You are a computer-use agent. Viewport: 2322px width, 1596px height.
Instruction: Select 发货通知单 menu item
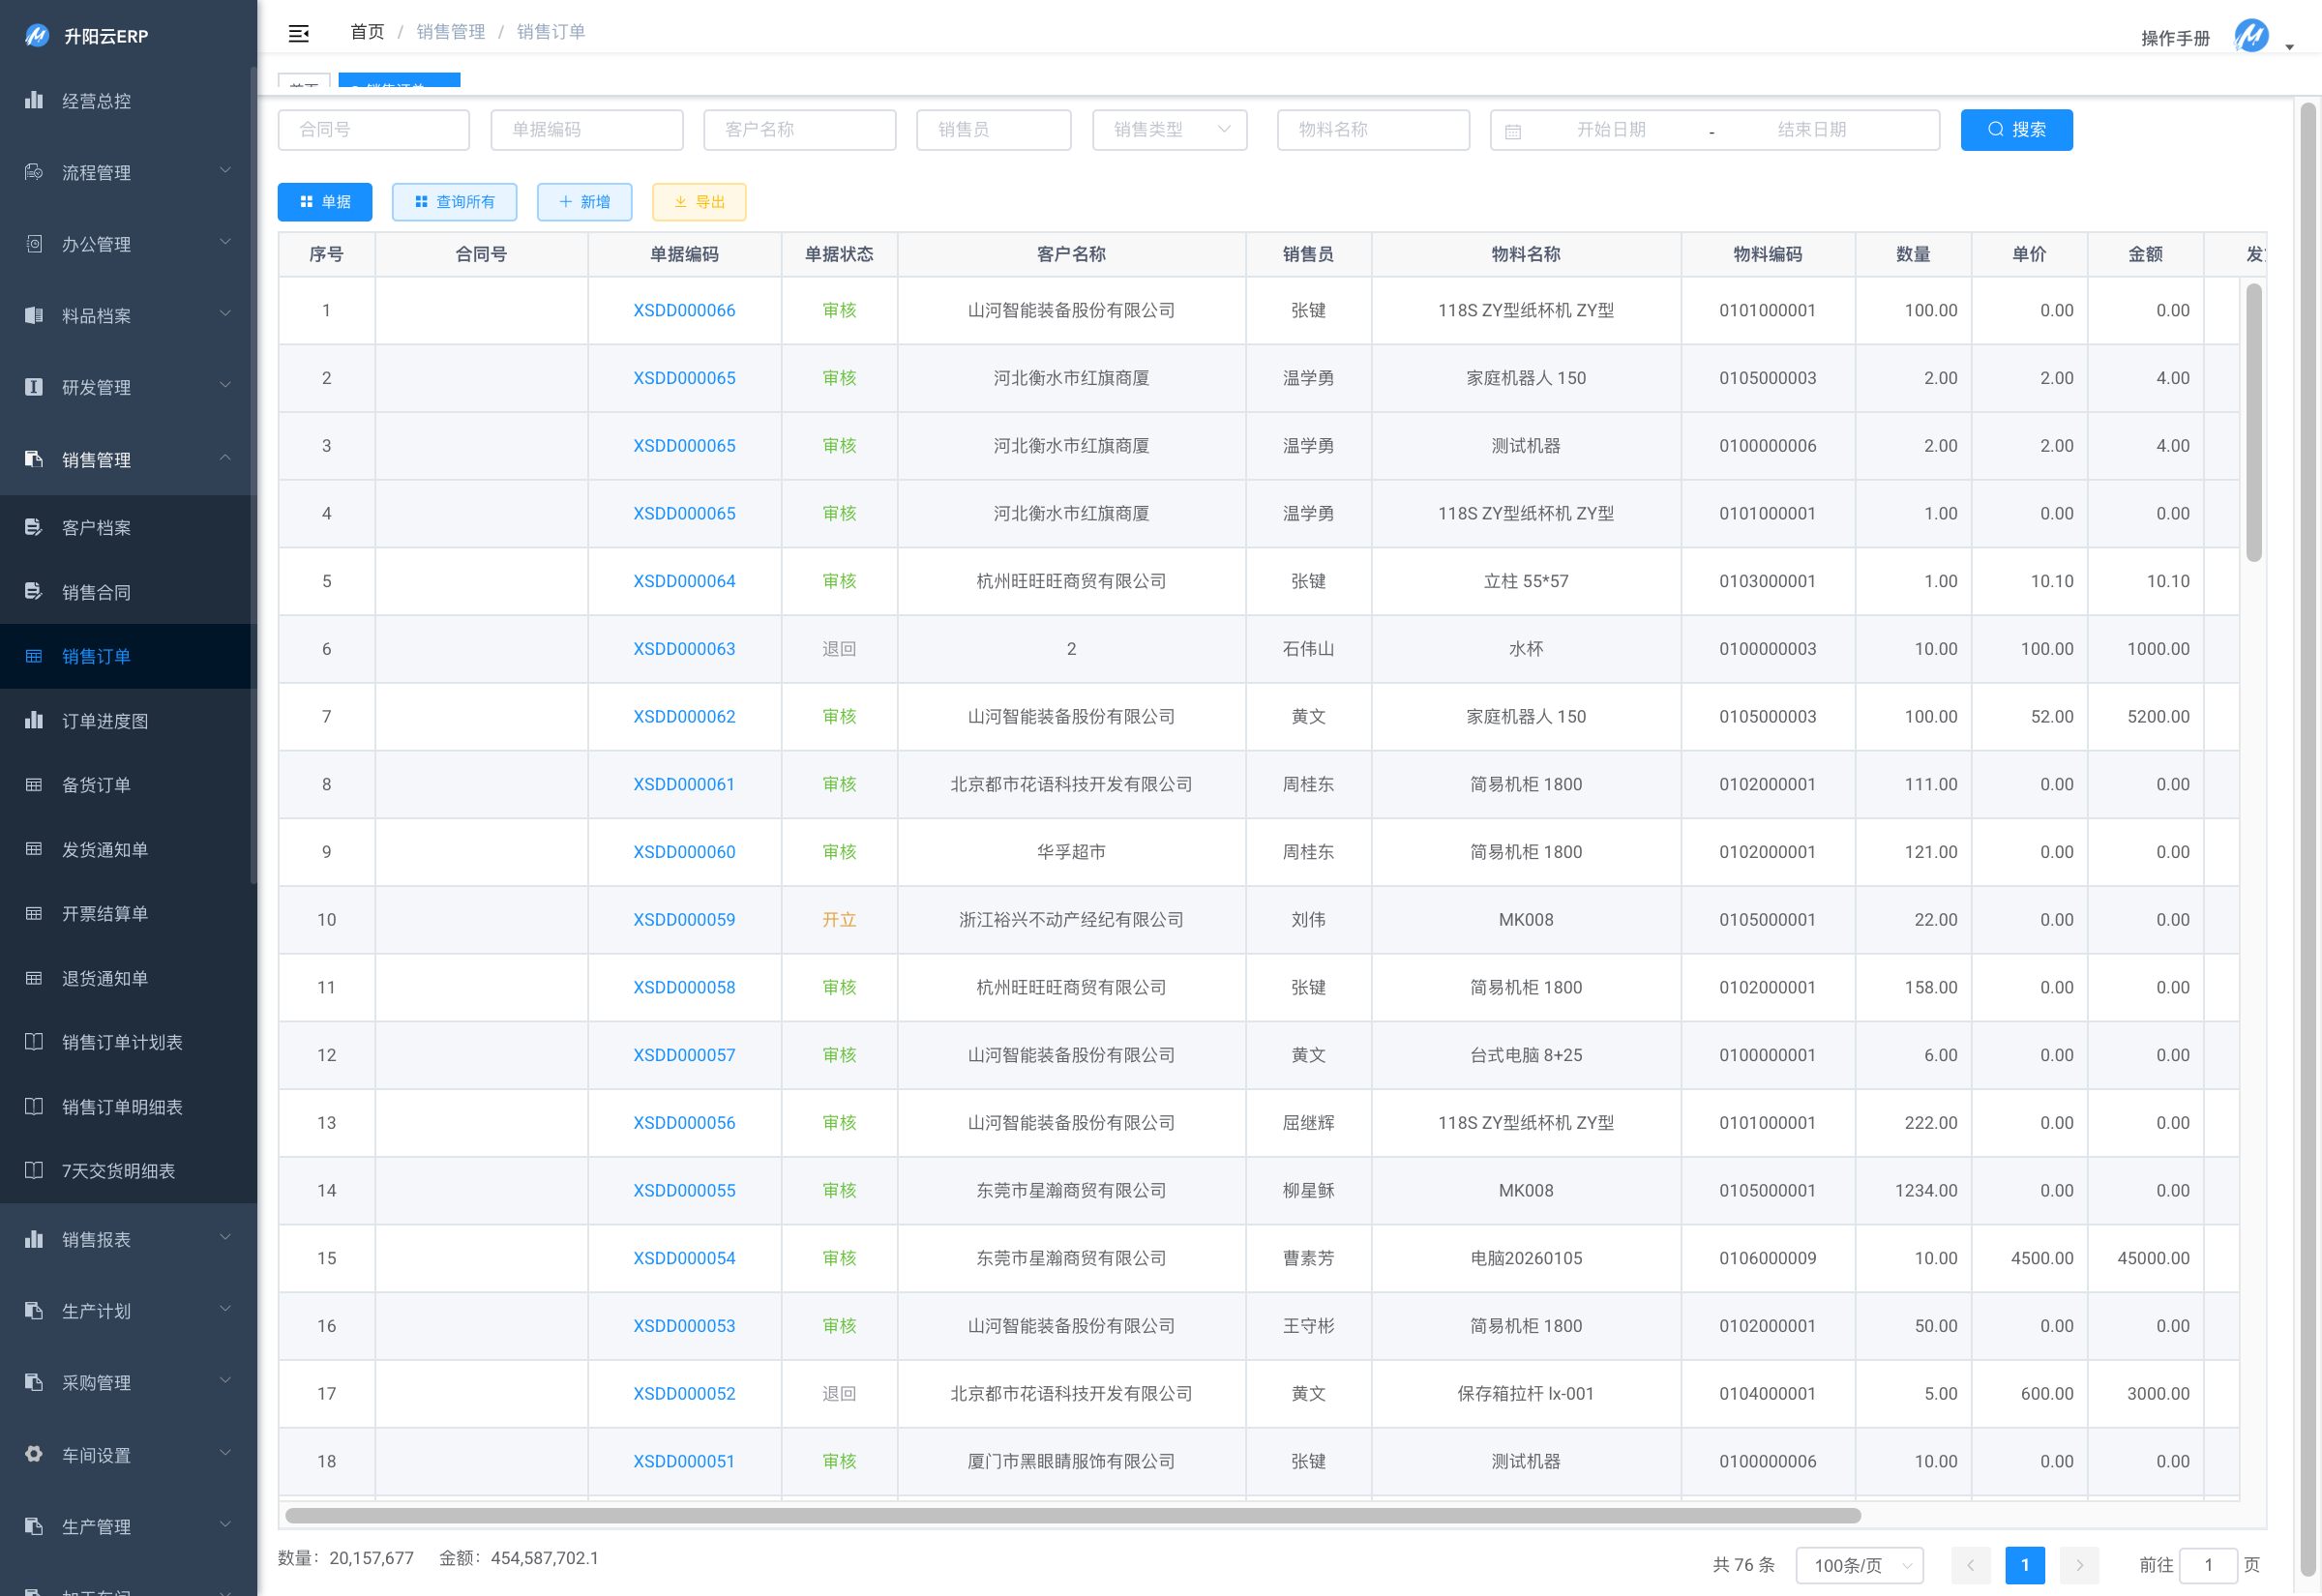coord(105,849)
